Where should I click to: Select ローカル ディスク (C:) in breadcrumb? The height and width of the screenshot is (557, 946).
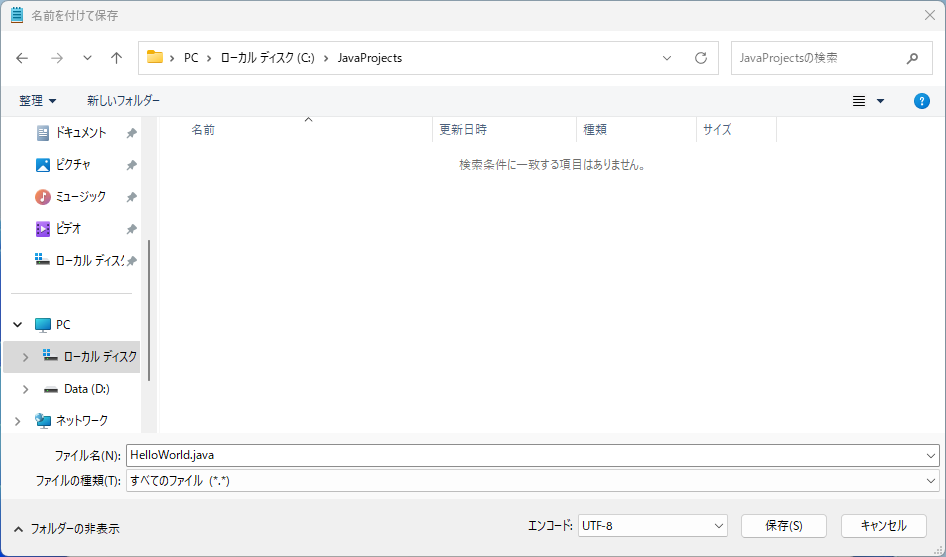(x=267, y=58)
